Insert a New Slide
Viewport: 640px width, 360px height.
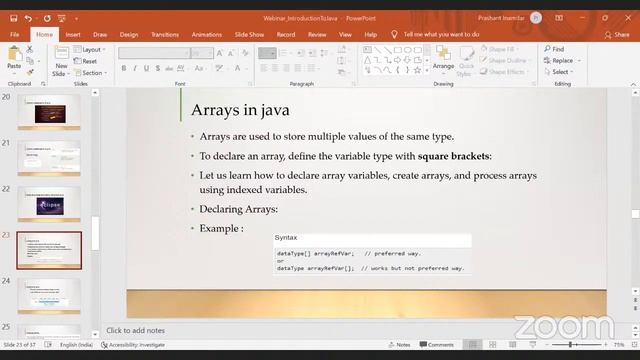pyautogui.click(x=61, y=61)
